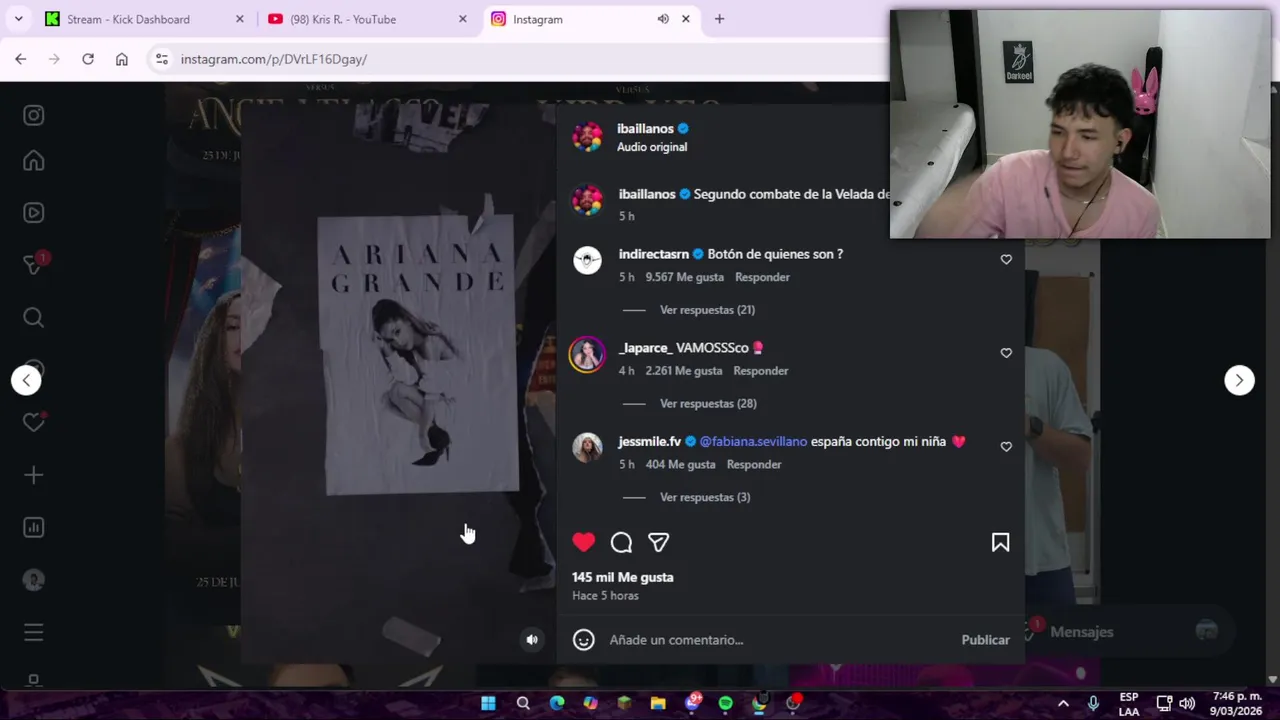Viewport: 1280px width, 720px height.
Task: Open the tab search dropdown arrow
Action: [x=18, y=19]
